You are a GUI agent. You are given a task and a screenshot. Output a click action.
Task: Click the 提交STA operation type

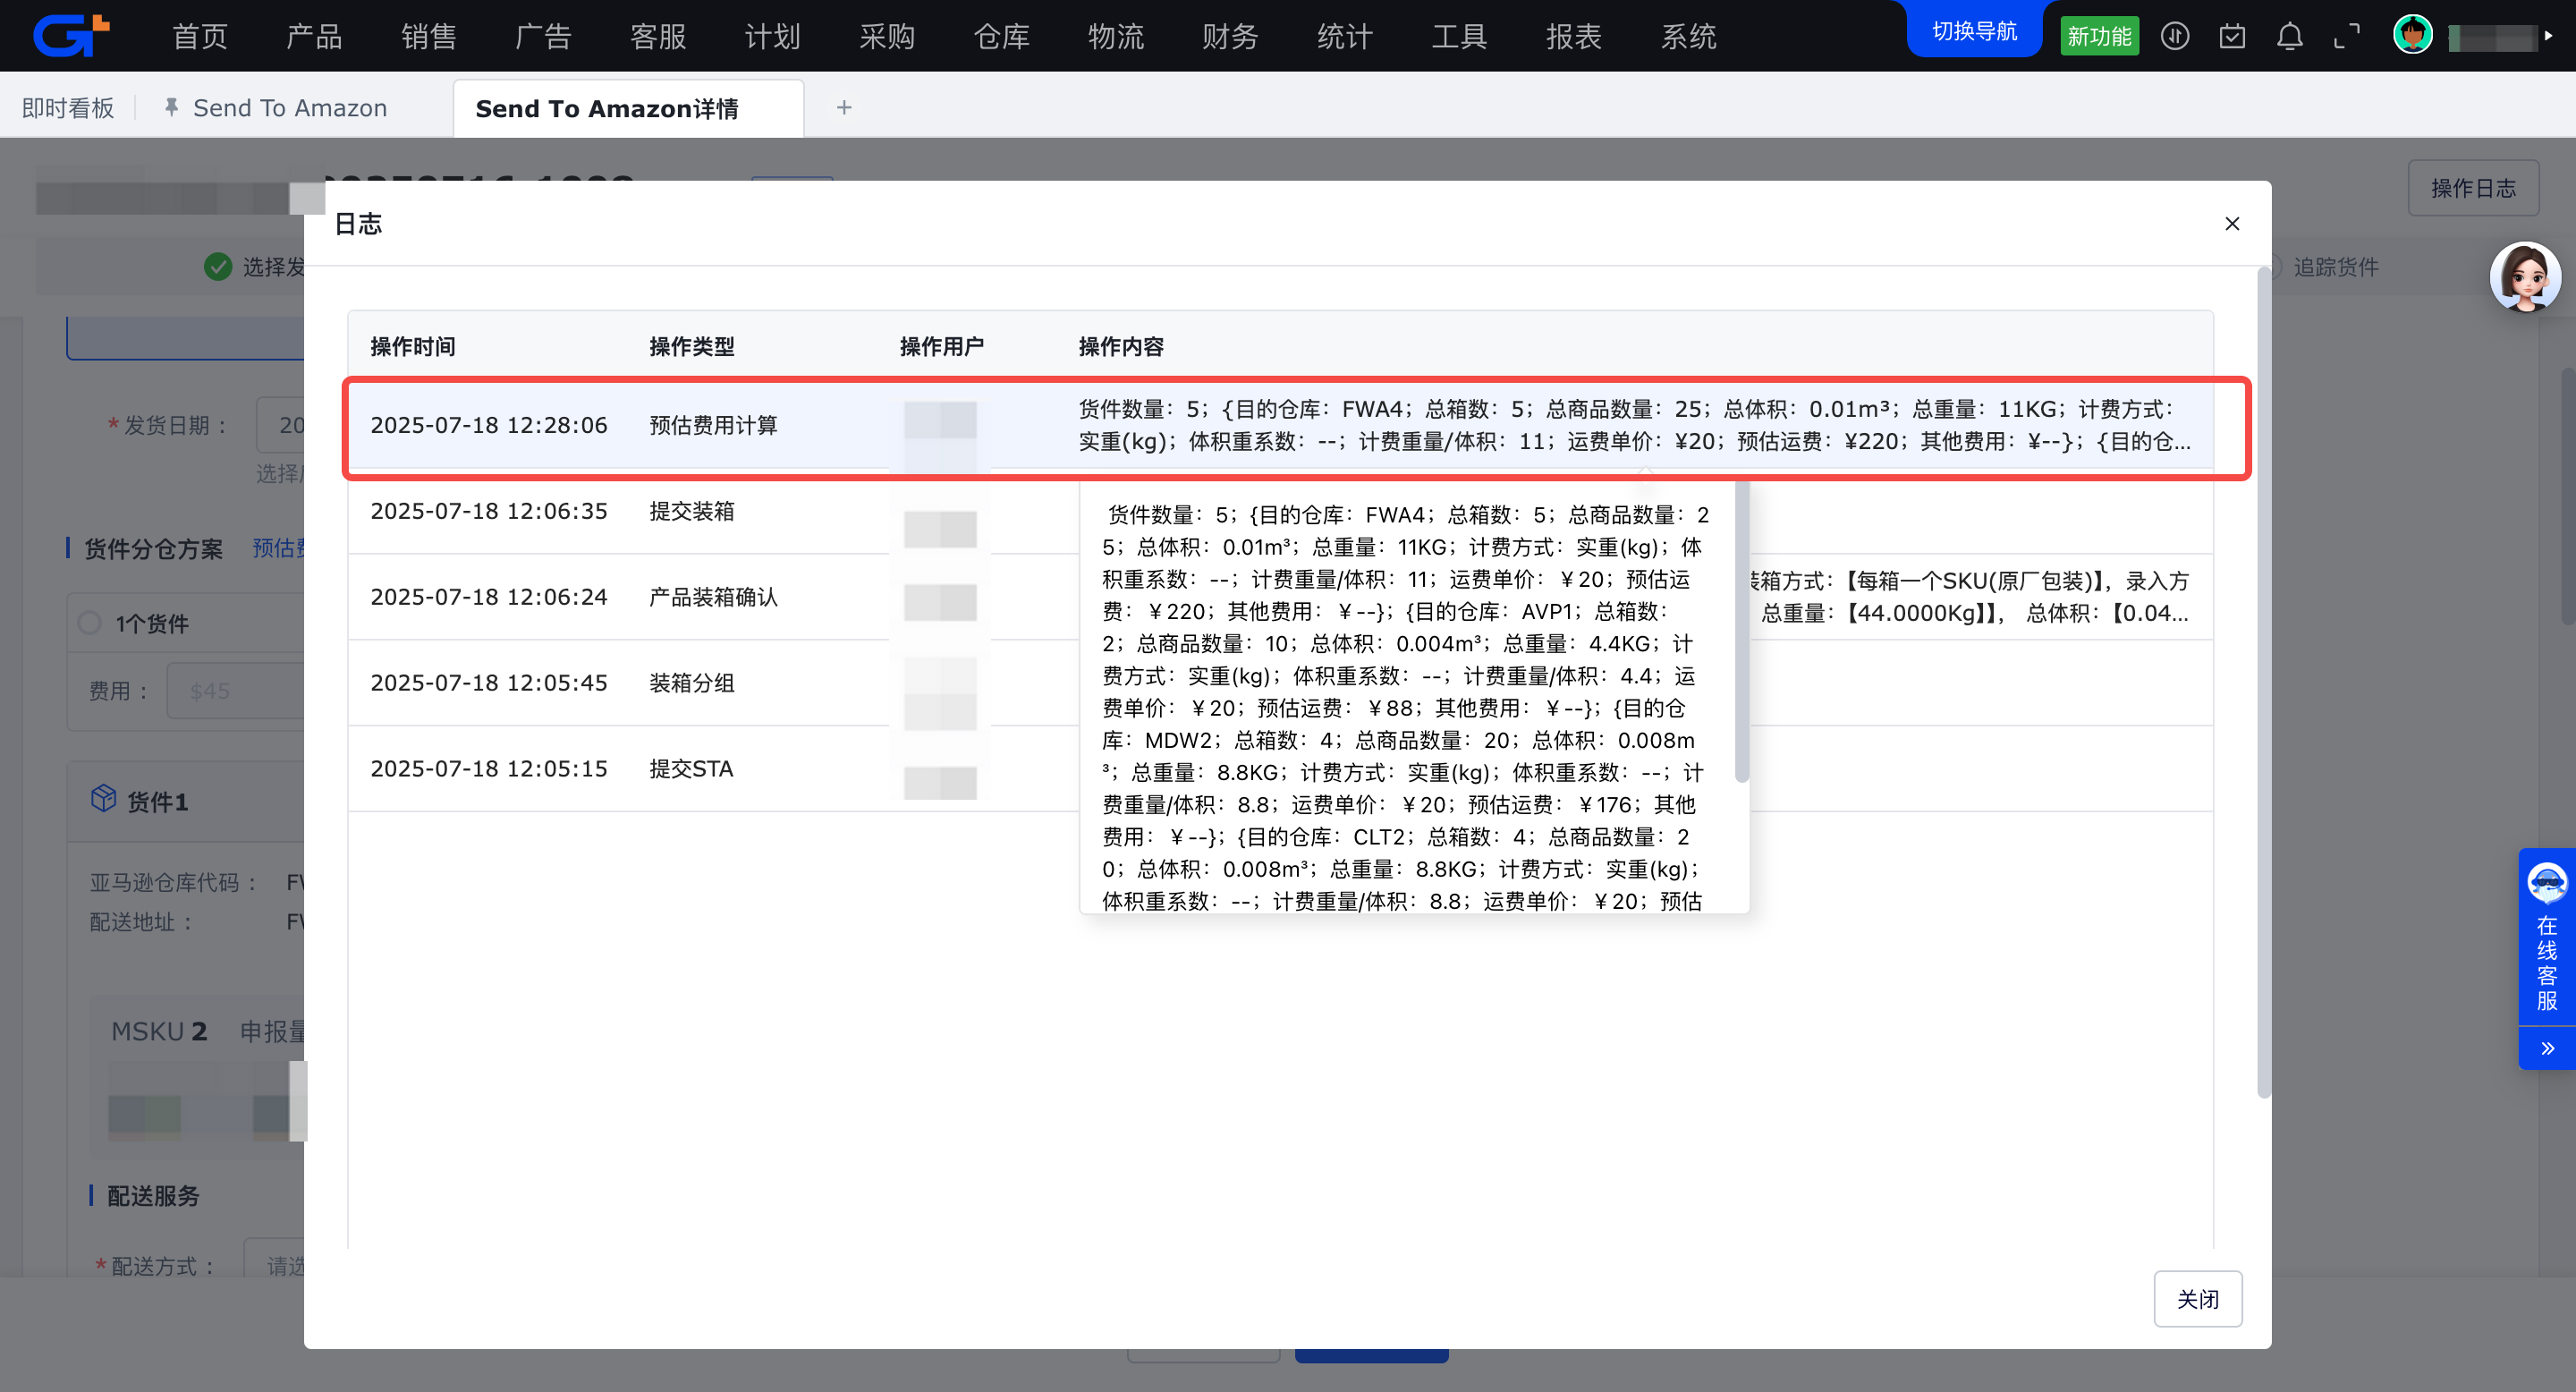691,769
